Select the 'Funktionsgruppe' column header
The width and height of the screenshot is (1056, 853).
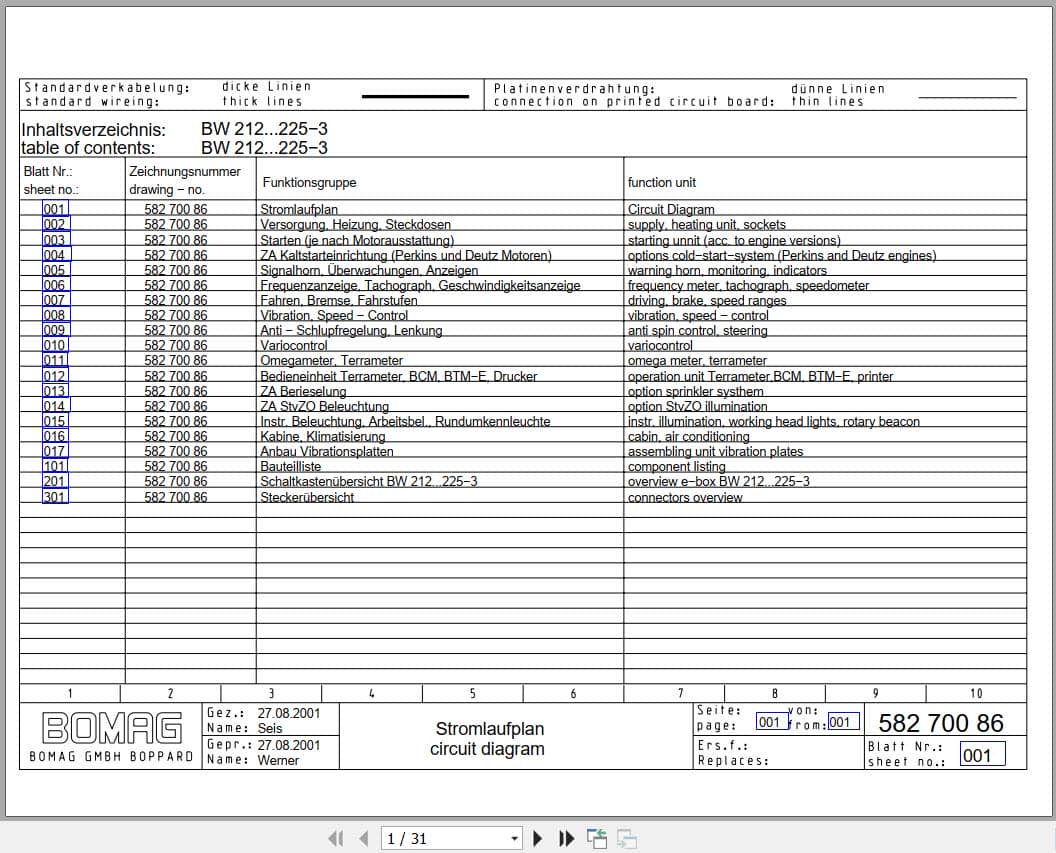pyautogui.click(x=309, y=182)
